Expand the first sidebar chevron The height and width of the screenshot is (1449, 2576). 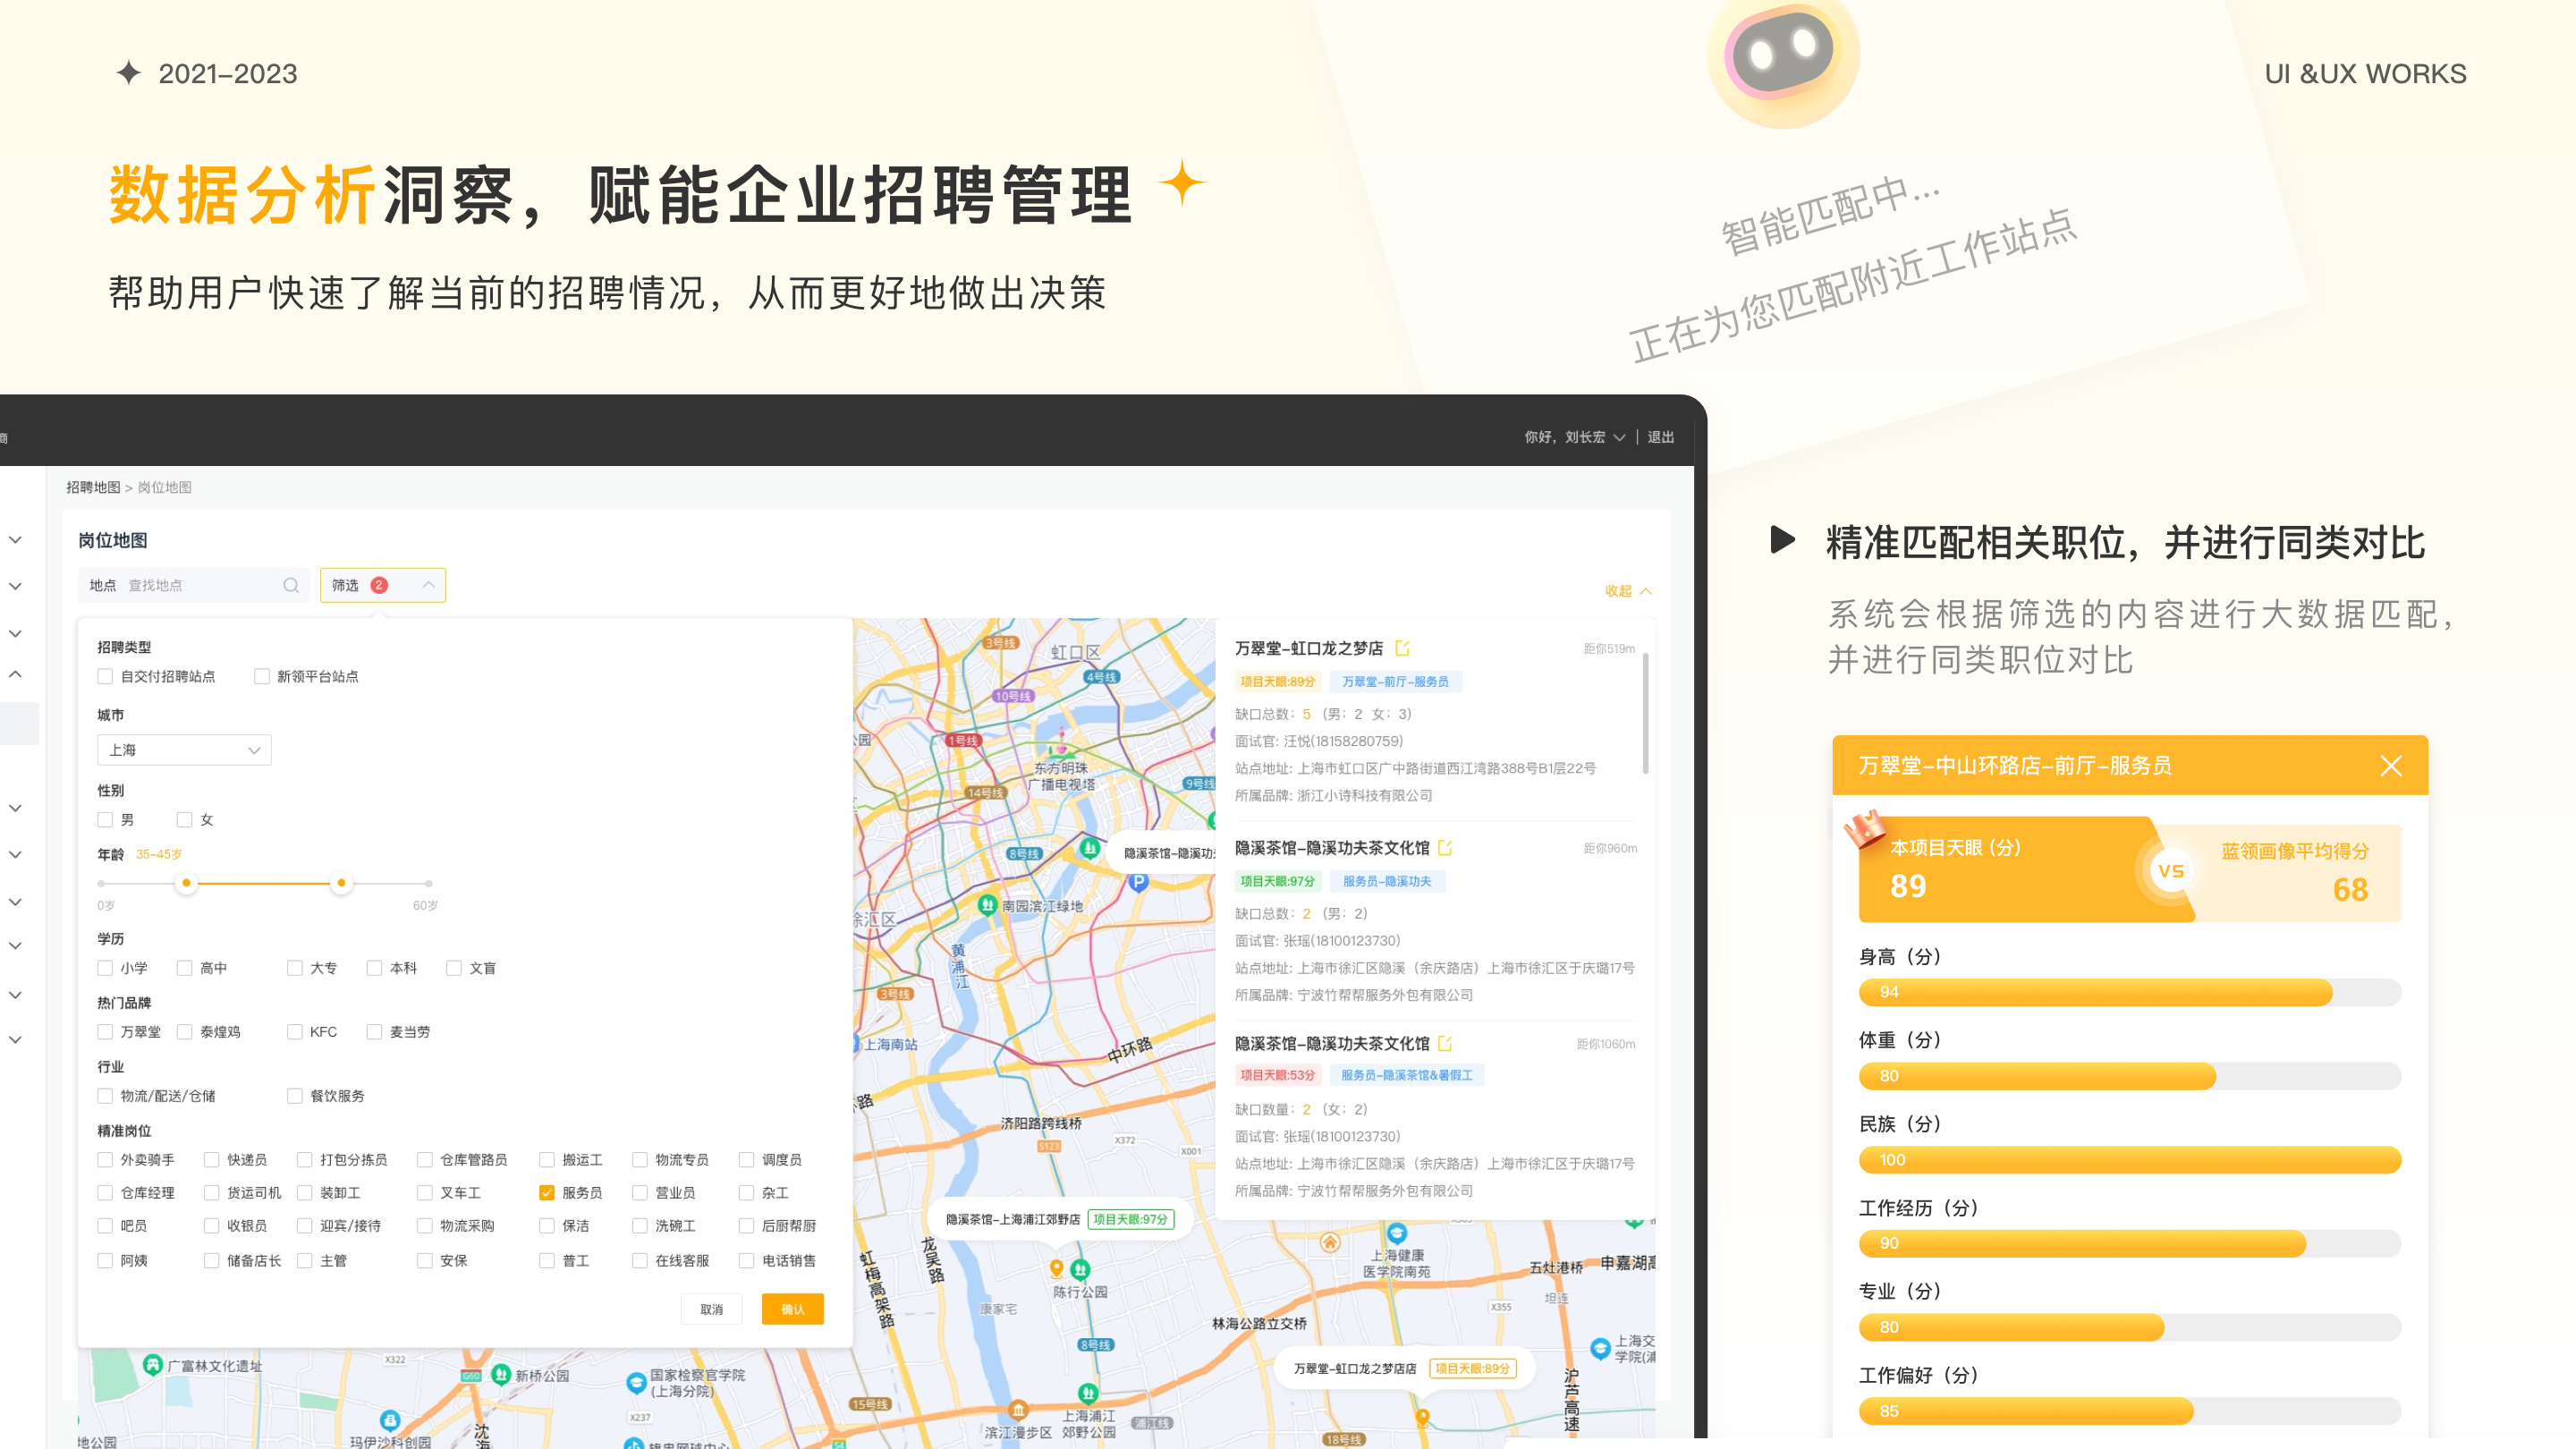[x=16, y=540]
